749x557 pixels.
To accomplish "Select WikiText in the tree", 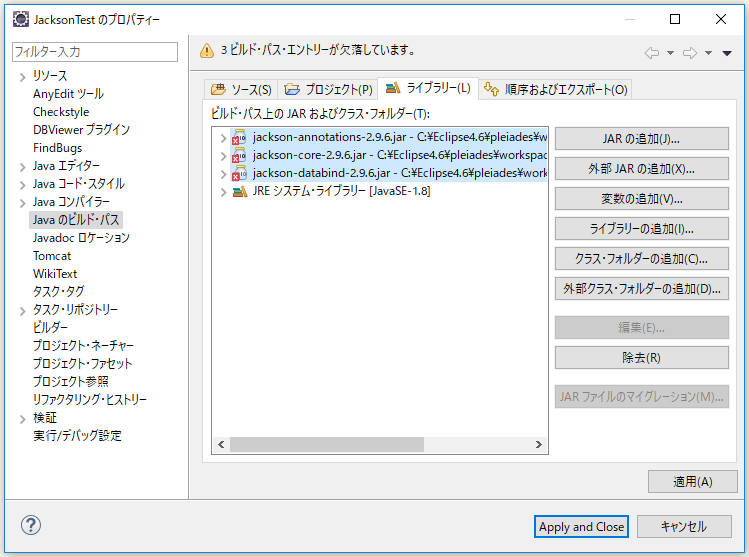I will [x=55, y=274].
